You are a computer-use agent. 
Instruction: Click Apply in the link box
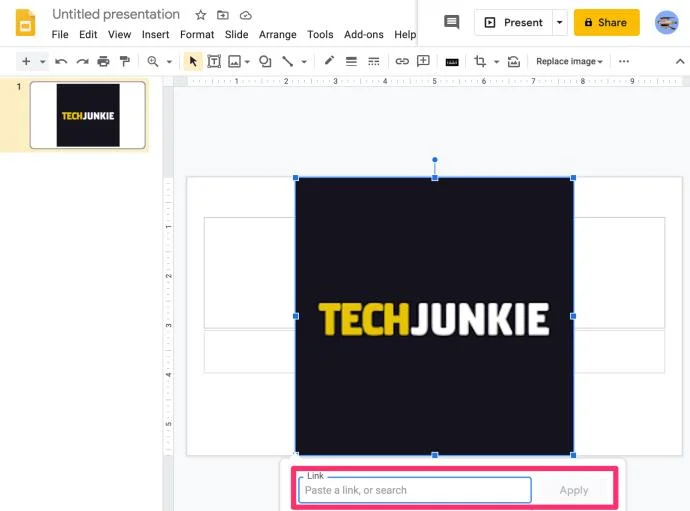tap(573, 490)
